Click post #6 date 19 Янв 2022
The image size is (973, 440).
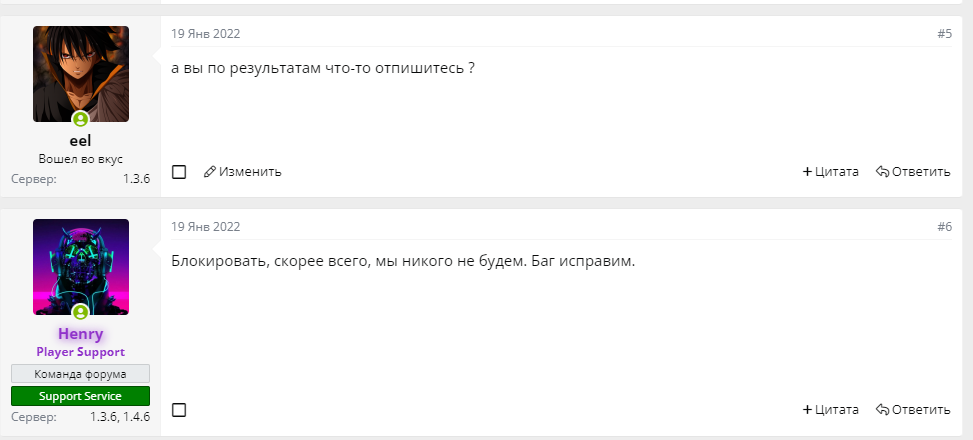pos(206,227)
